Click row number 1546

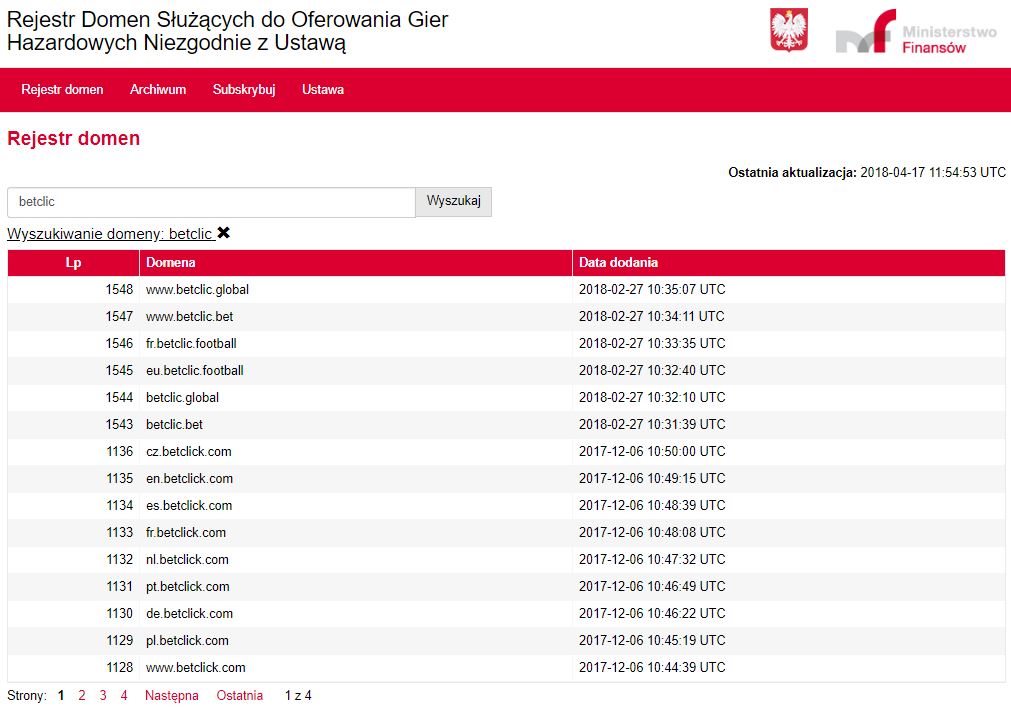pyautogui.click(x=119, y=344)
